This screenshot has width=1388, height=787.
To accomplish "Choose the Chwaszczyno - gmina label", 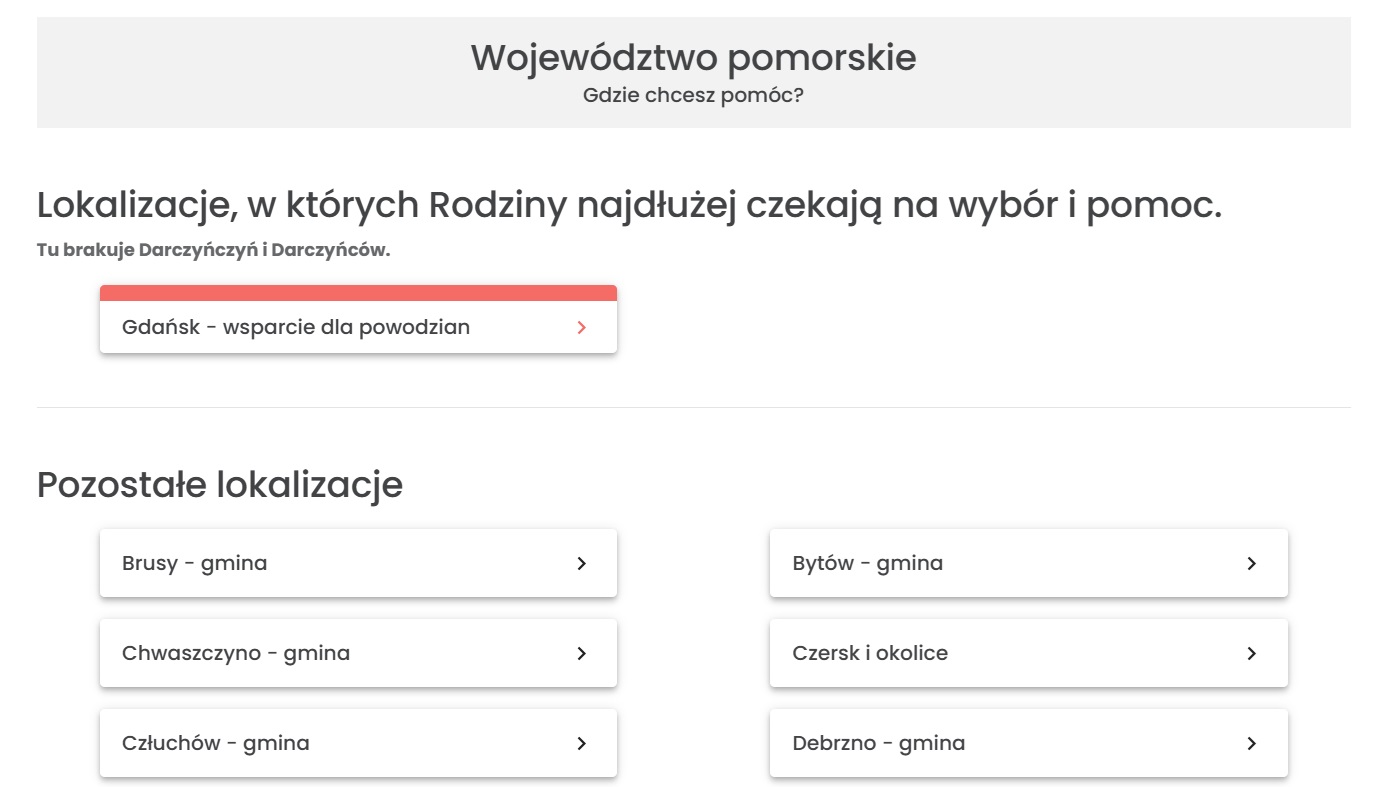I will [x=236, y=653].
